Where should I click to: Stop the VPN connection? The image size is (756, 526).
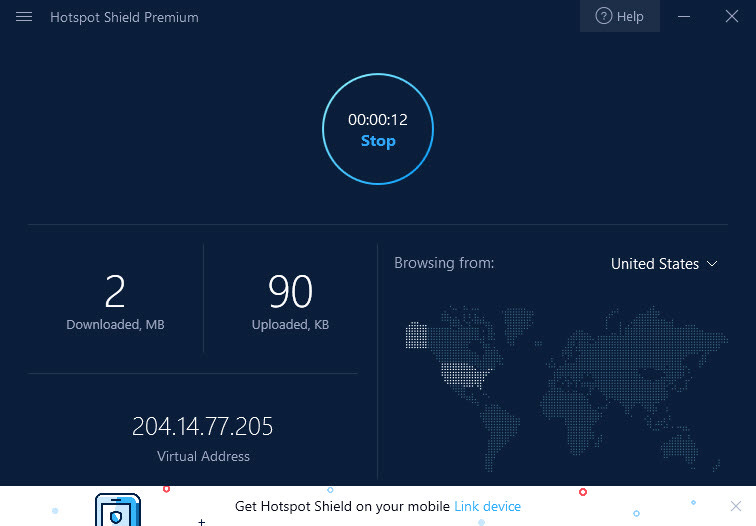click(x=378, y=141)
